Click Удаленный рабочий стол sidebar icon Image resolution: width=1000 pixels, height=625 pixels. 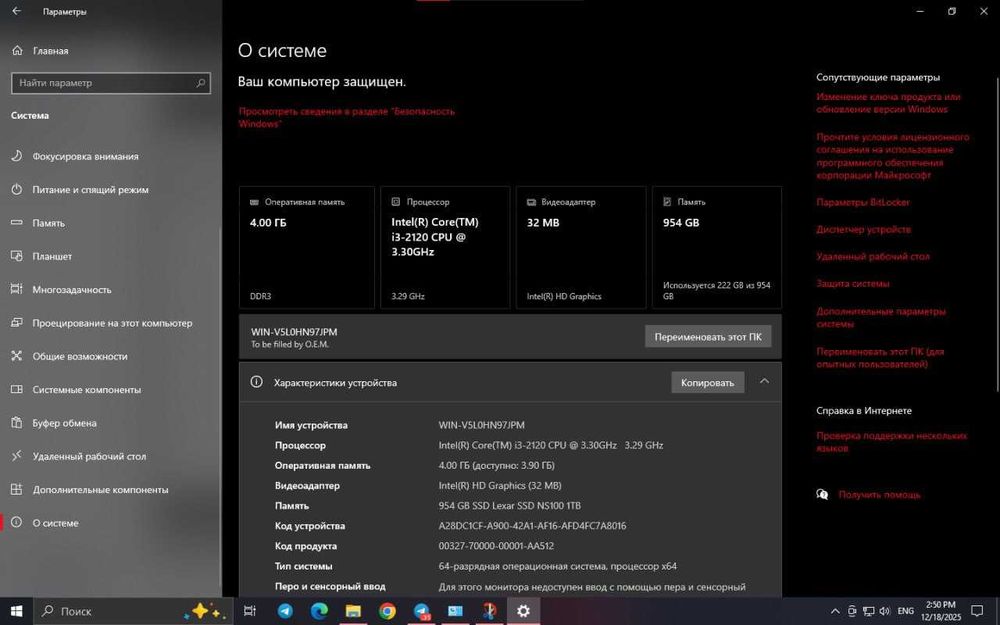pyautogui.click(x=17, y=456)
